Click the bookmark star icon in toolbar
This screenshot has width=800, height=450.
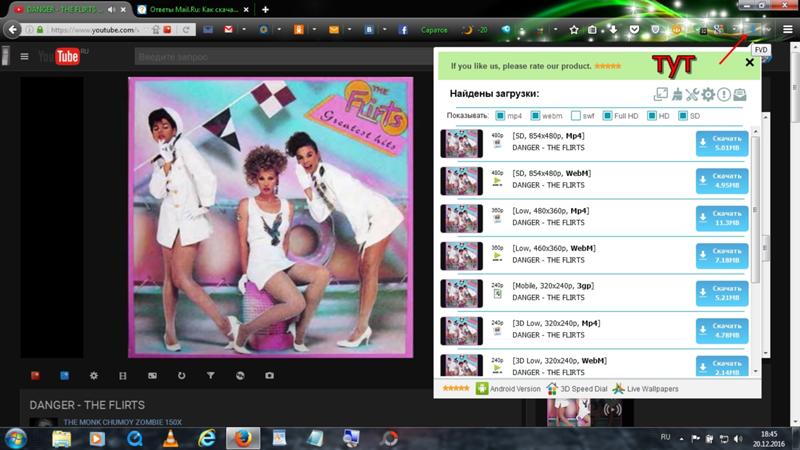(574, 30)
